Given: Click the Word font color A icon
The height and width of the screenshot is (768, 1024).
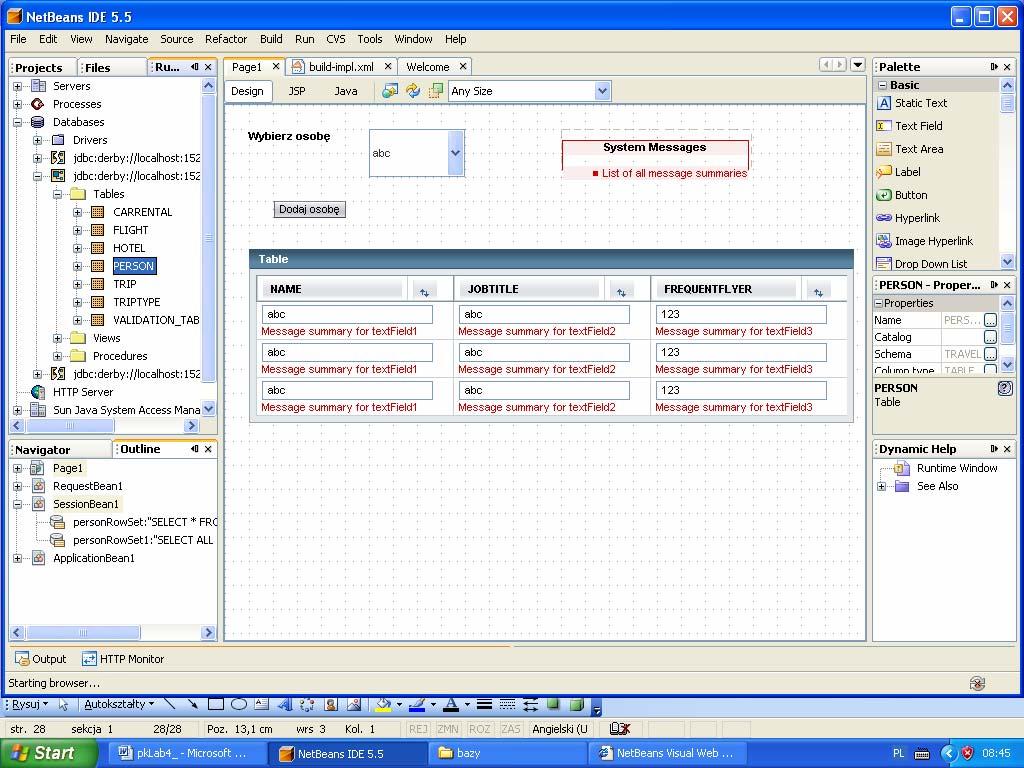Looking at the screenshot, I should click(x=451, y=704).
